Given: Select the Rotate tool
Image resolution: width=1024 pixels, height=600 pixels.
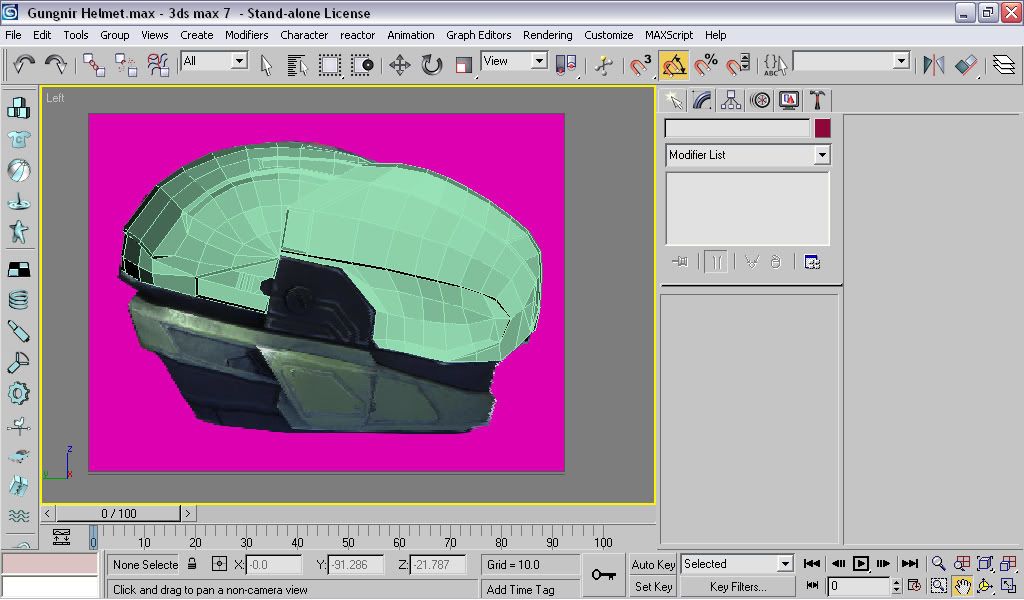Looking at the screenshot, I should pyautogui.click(x=432, y=65).
